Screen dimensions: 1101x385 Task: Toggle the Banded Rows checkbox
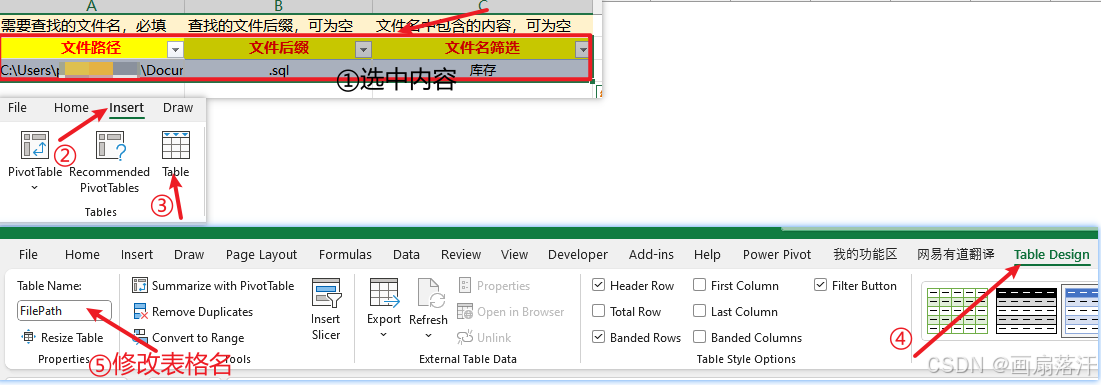(599, 337)
